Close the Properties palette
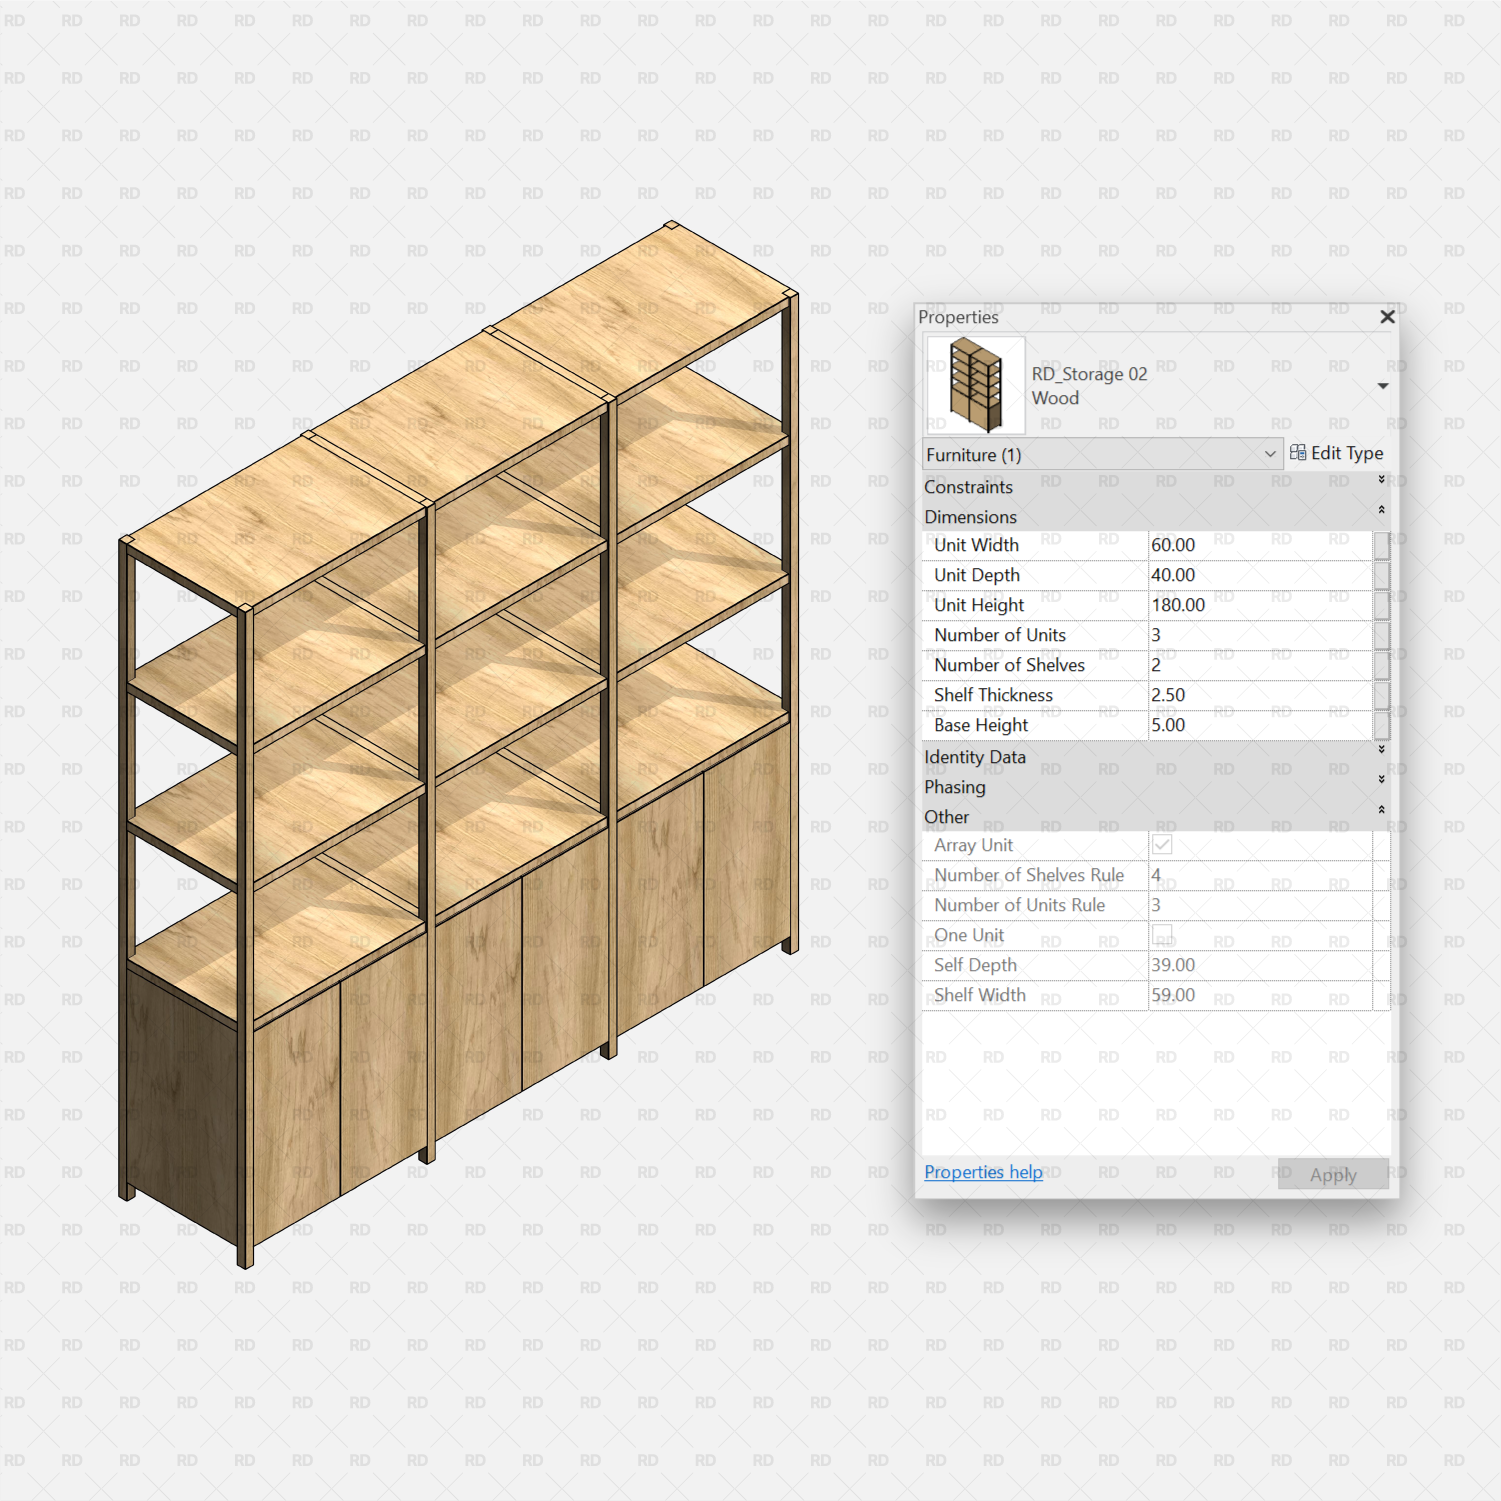The image size is (1501, 1501). (1387, 317)
